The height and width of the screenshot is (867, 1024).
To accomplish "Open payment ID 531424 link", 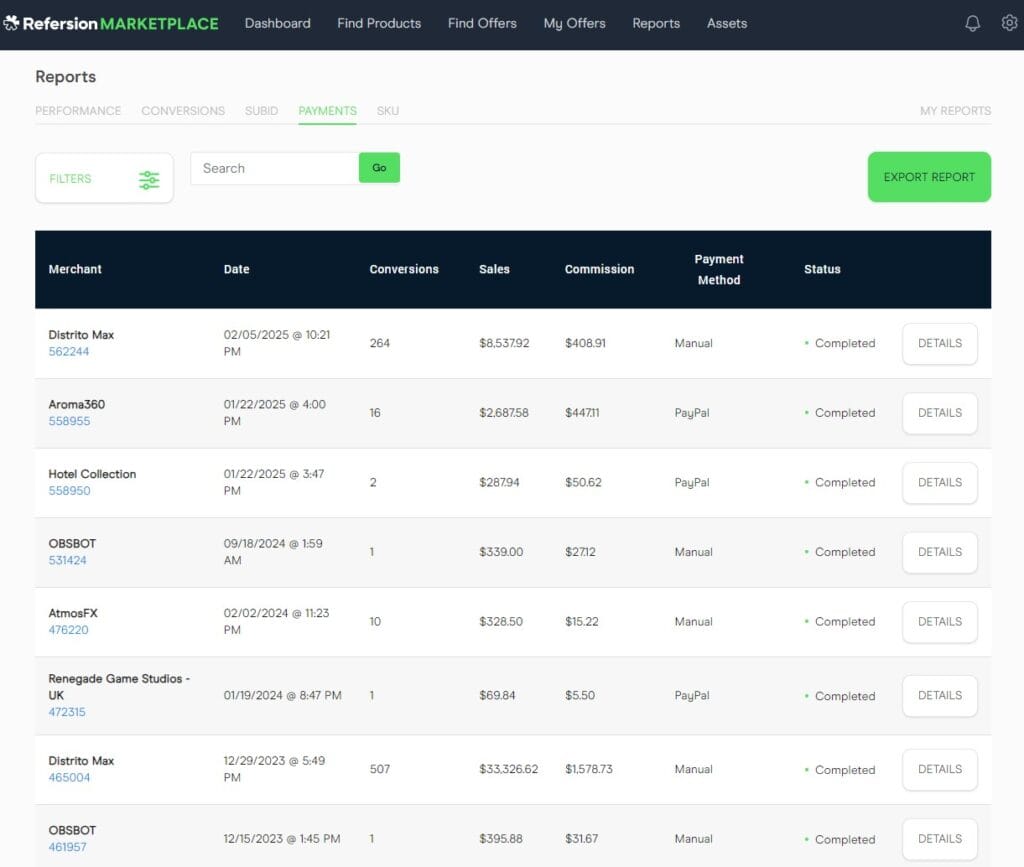I will [x=67, y=561].
